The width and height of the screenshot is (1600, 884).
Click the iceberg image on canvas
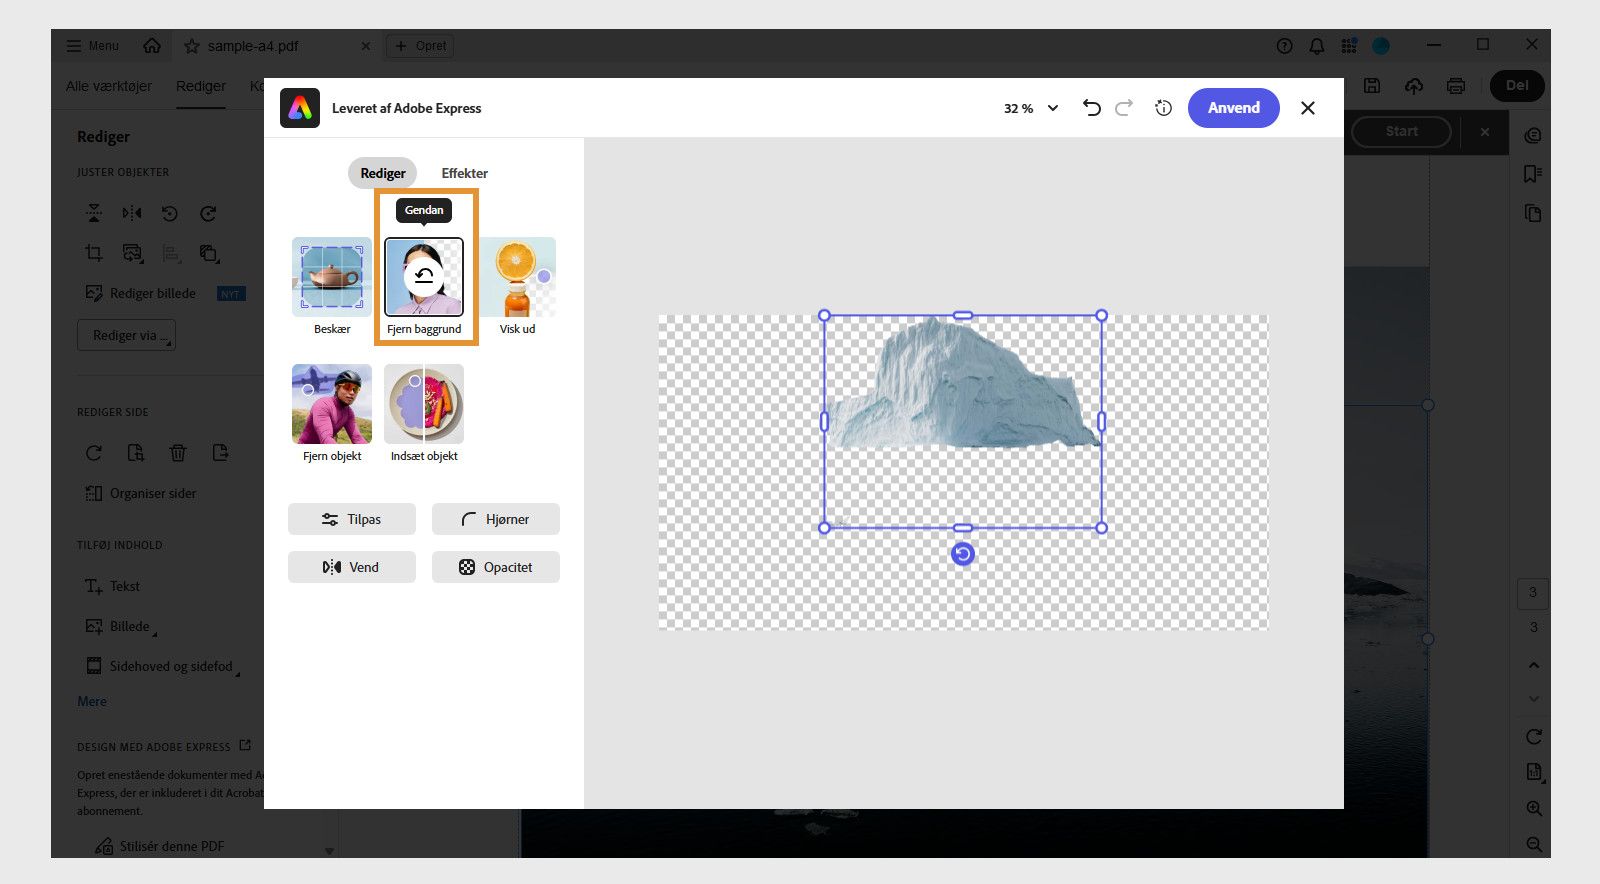(x=965, y=385)
